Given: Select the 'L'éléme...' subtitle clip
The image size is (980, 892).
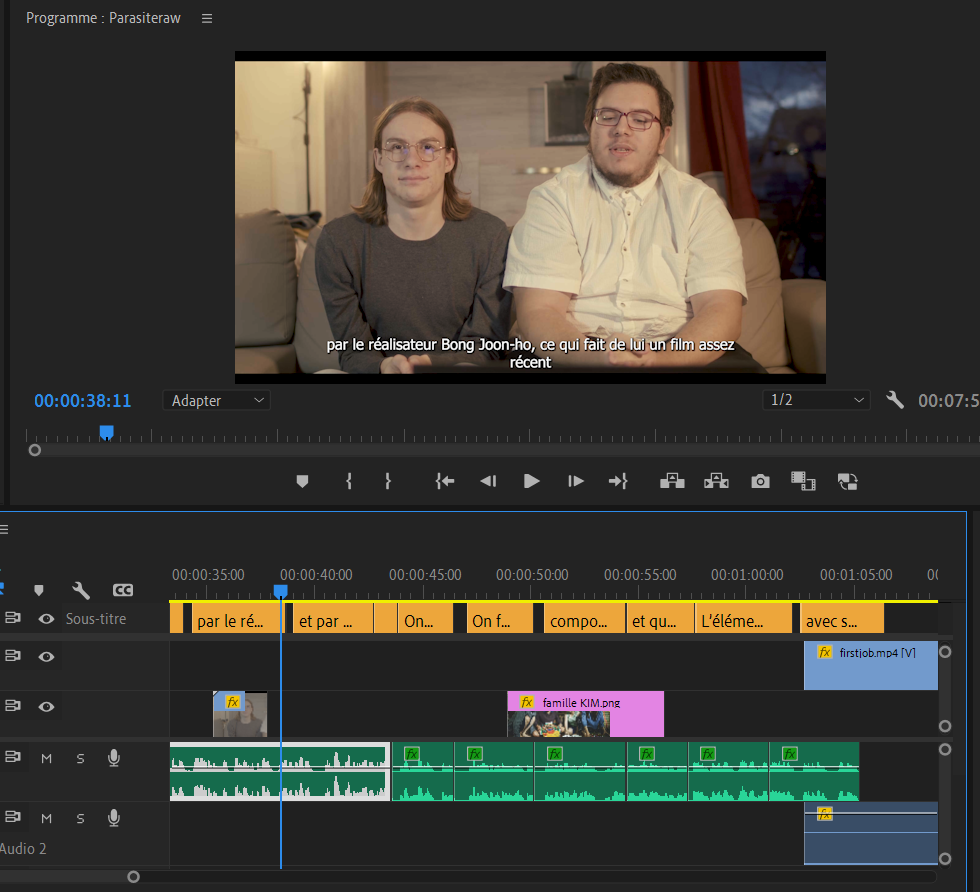Looking at the screenshot, I should pos(743,619).
